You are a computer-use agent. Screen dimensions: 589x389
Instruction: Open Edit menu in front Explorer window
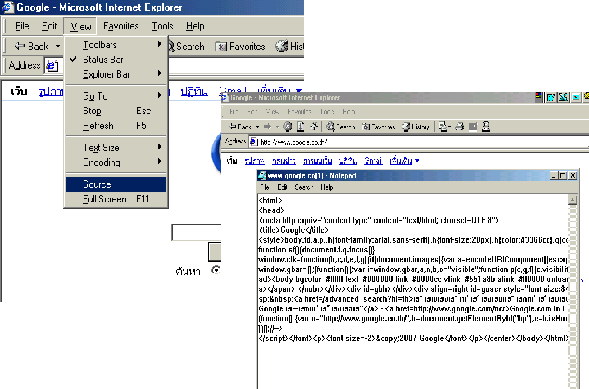coord(49,26)
